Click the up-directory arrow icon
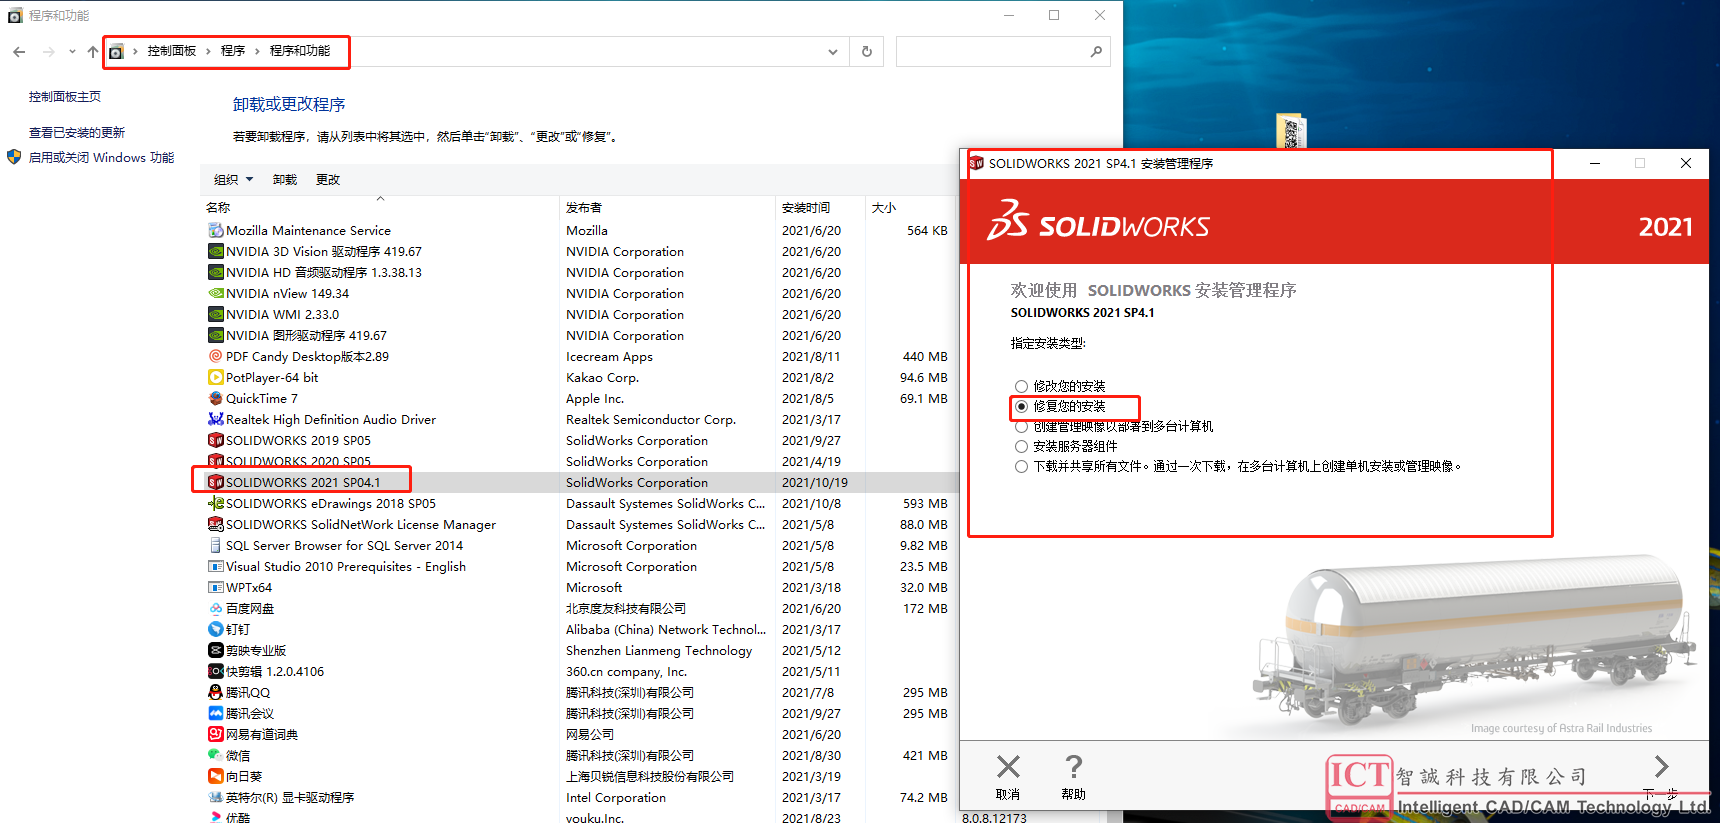The width and height of the screenshot is (1720, 823). pyautogui.click(x=92, y=51)
